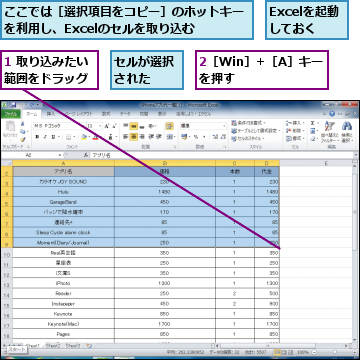Expand the Name Box dropdown arrow
This screenshot has width=360, height=360.
coord(60,155)
